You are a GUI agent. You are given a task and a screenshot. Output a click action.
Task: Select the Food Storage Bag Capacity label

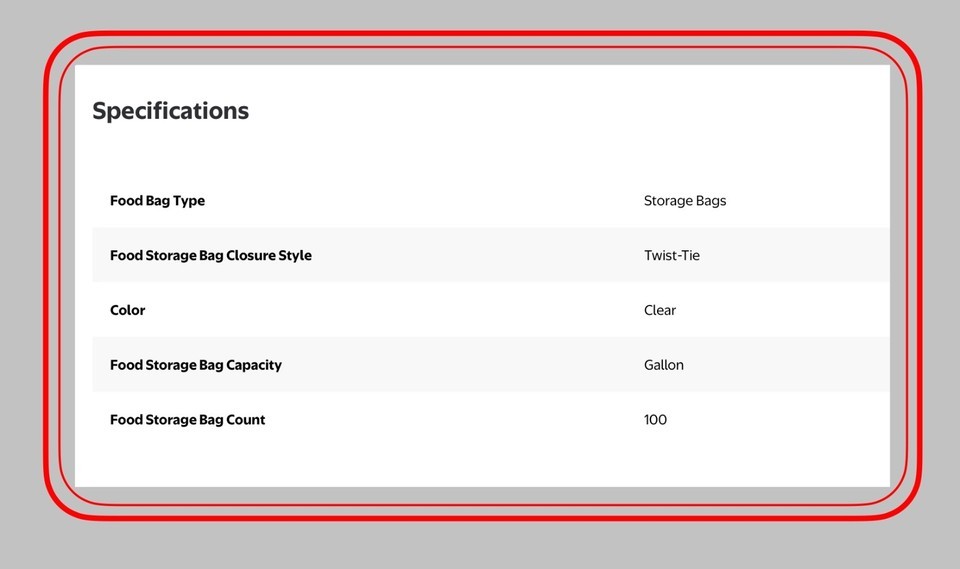point(196,365)
